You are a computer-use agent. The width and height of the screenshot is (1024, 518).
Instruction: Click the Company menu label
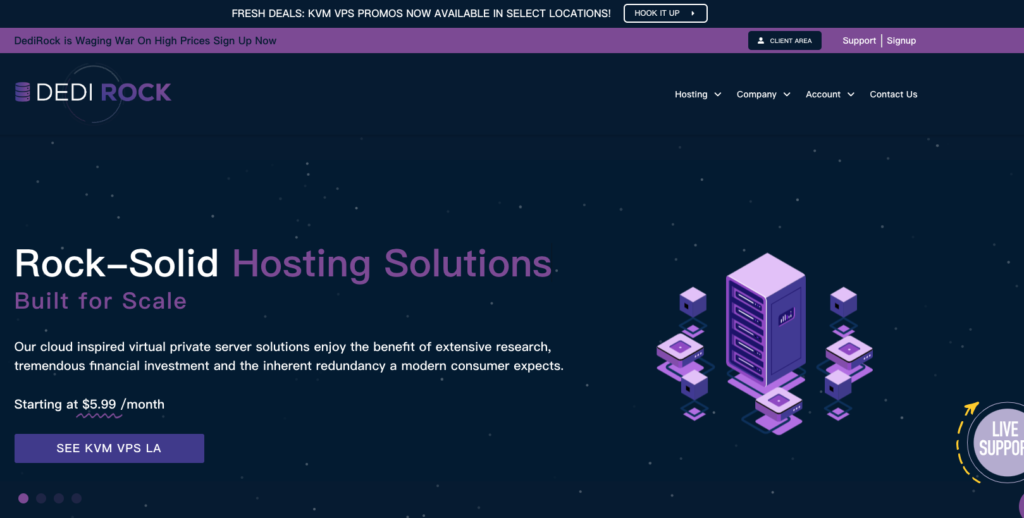[x=756, y=94]
